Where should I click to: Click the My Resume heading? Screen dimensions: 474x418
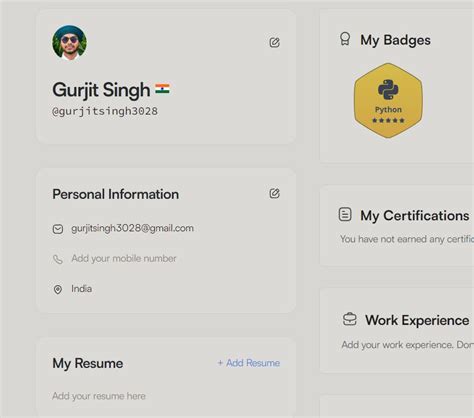pyautogui.click(x=88, y=363)
